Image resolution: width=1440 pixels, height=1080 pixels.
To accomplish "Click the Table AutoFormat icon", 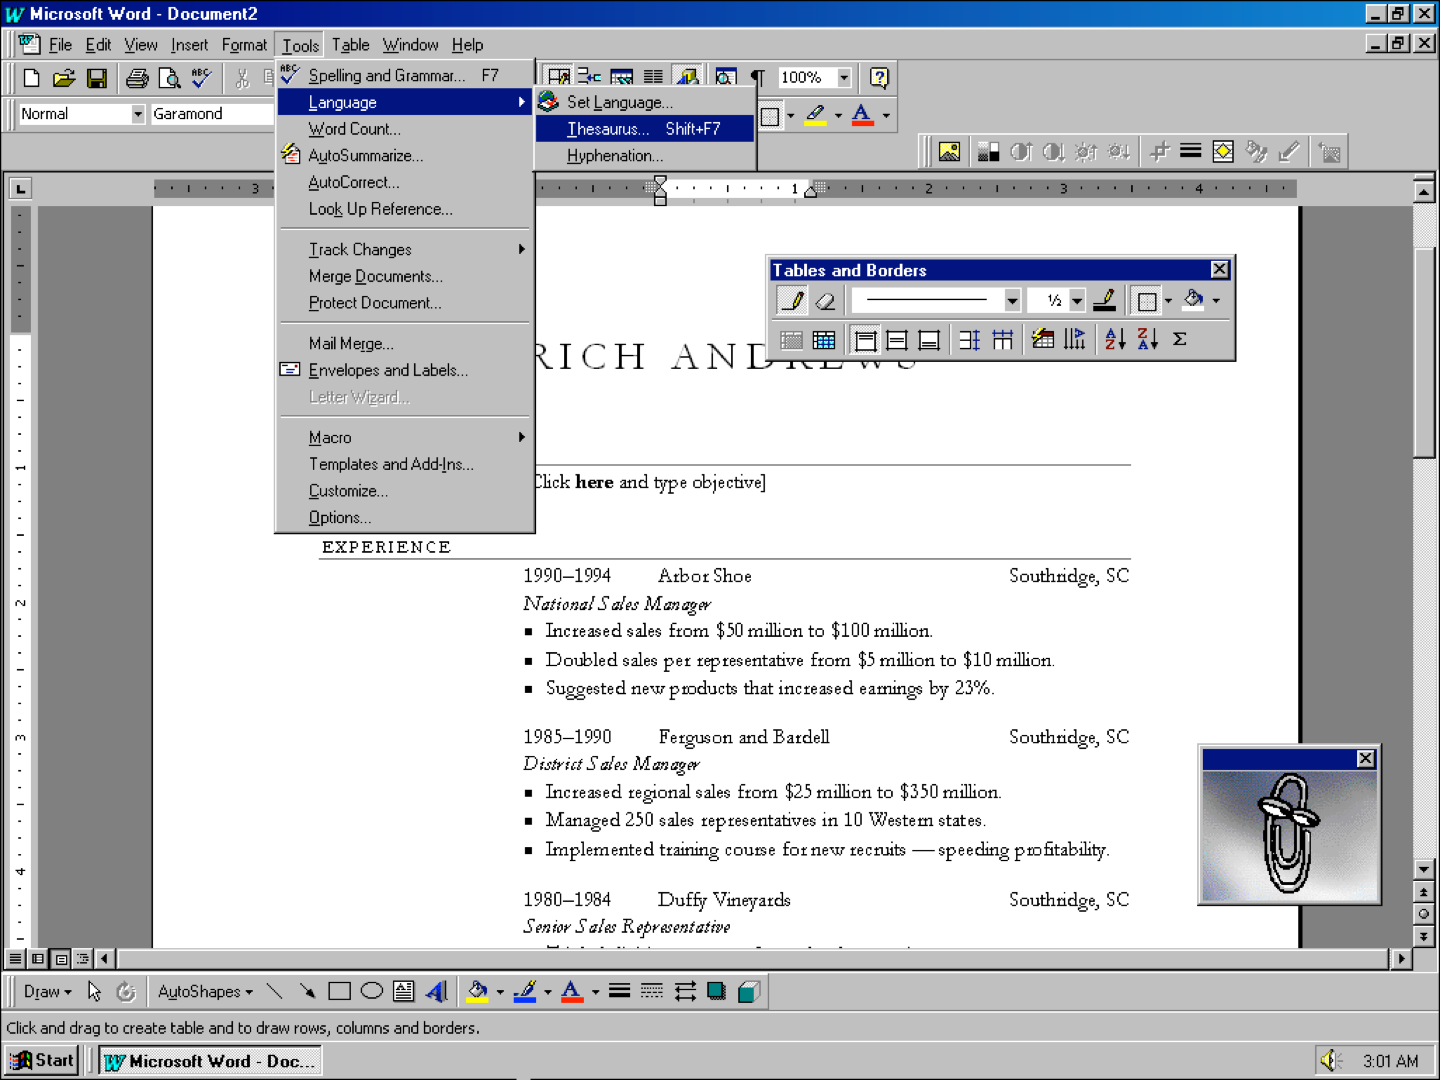I will (x=1043, y=340).
